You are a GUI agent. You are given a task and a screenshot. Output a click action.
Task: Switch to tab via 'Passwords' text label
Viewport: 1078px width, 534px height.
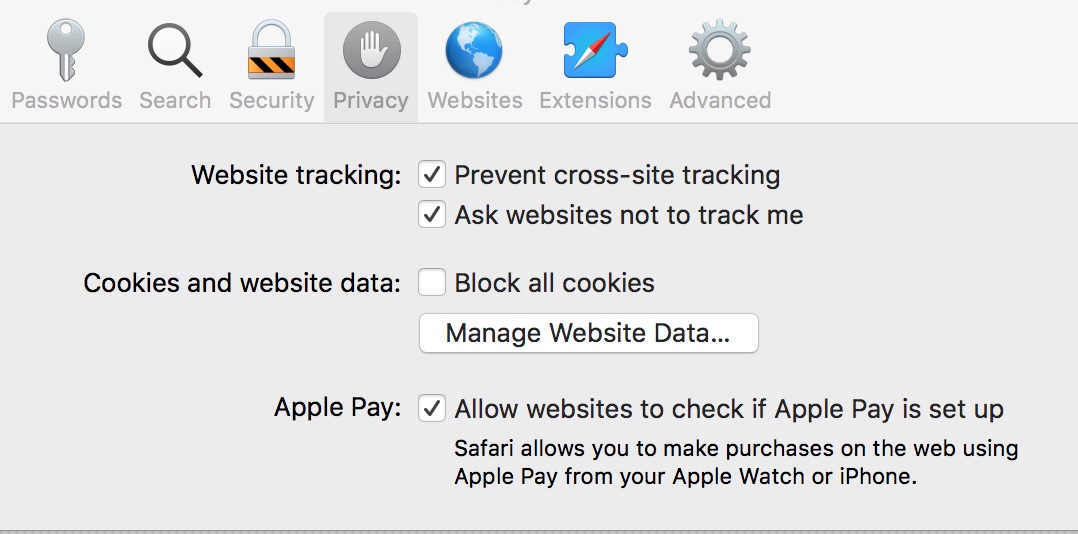[x=66, y=101]
